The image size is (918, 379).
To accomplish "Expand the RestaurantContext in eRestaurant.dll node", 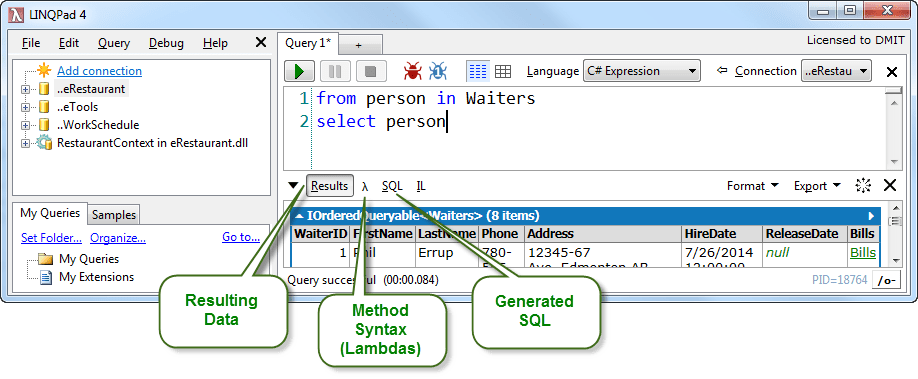I will point(25,143).
